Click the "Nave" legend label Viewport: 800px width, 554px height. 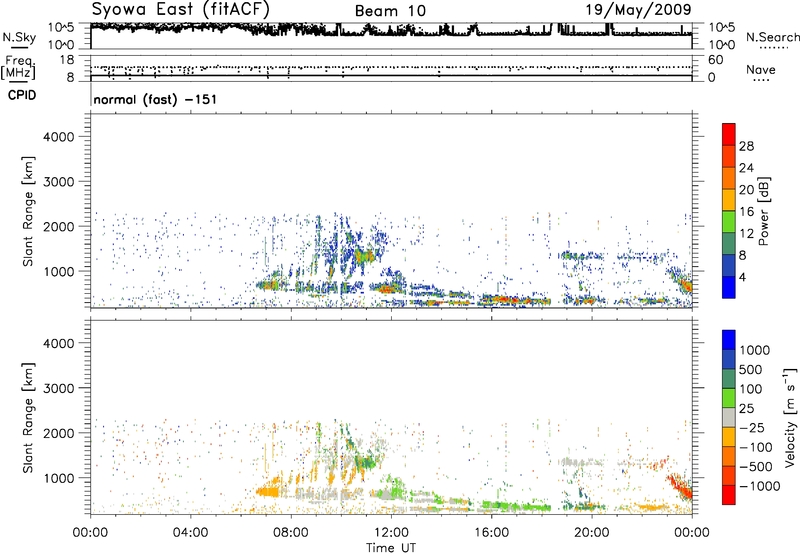pyautogui.click(x=761, y=69)
